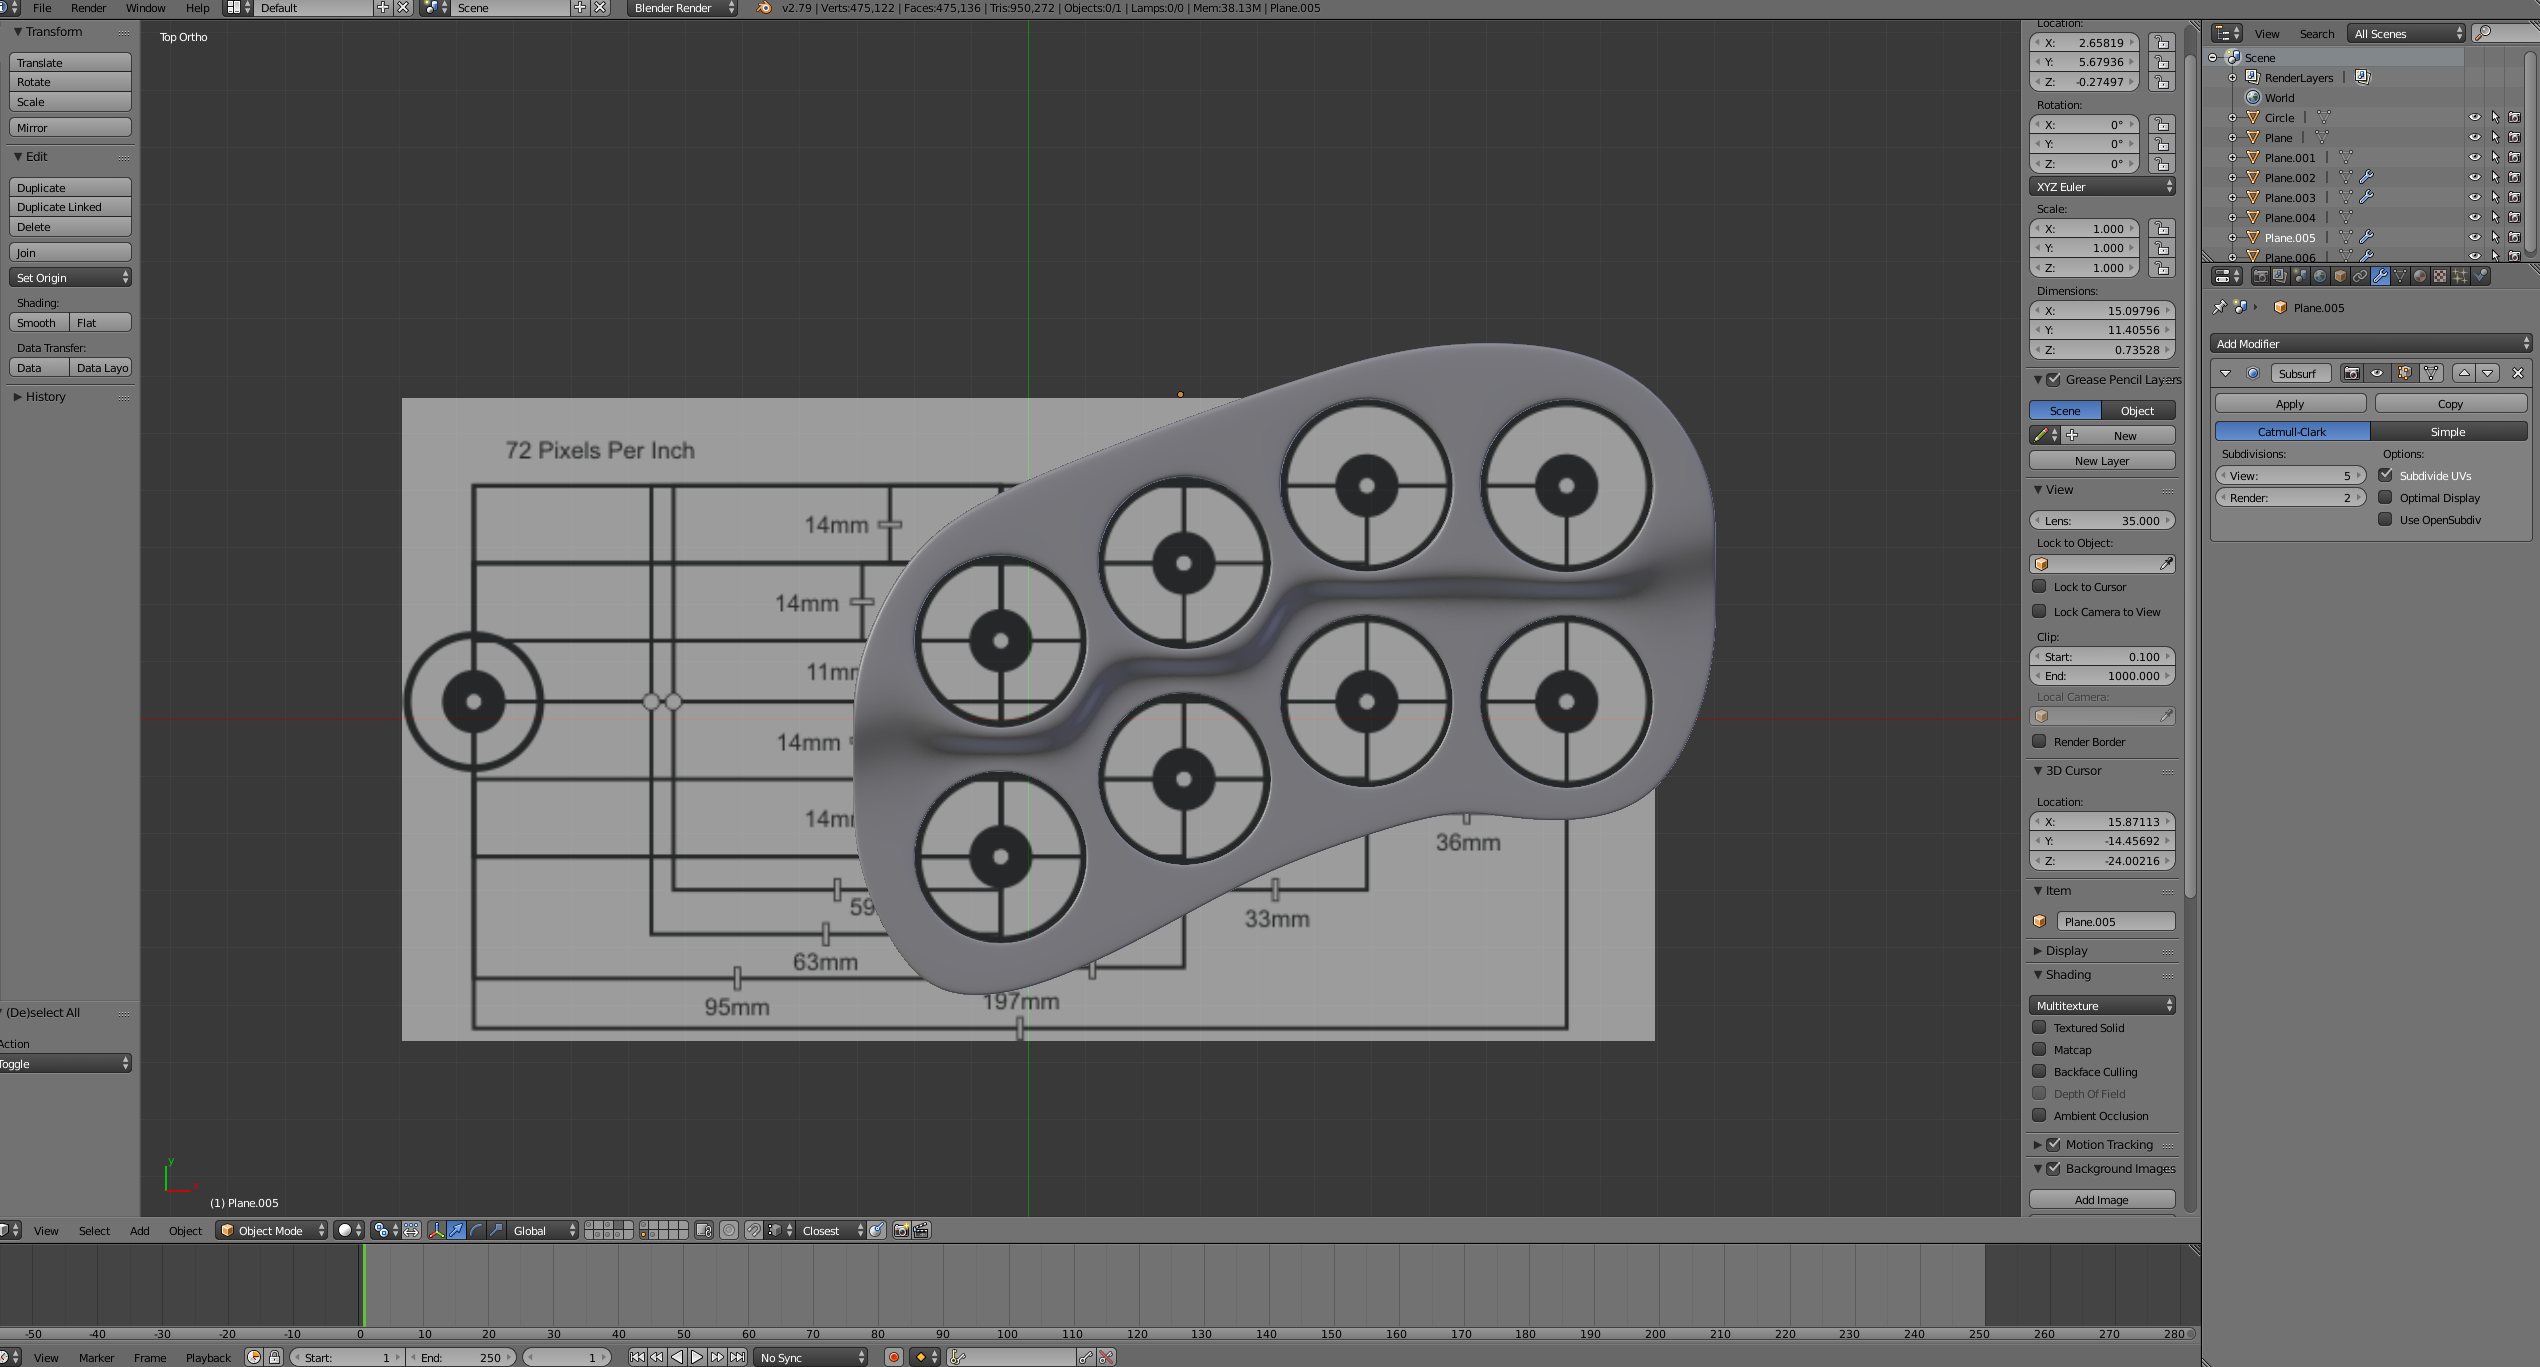This screenshot has height=1367, width=2540.
Task: Select the World properties globe icon
Action: click(2320, 276)
